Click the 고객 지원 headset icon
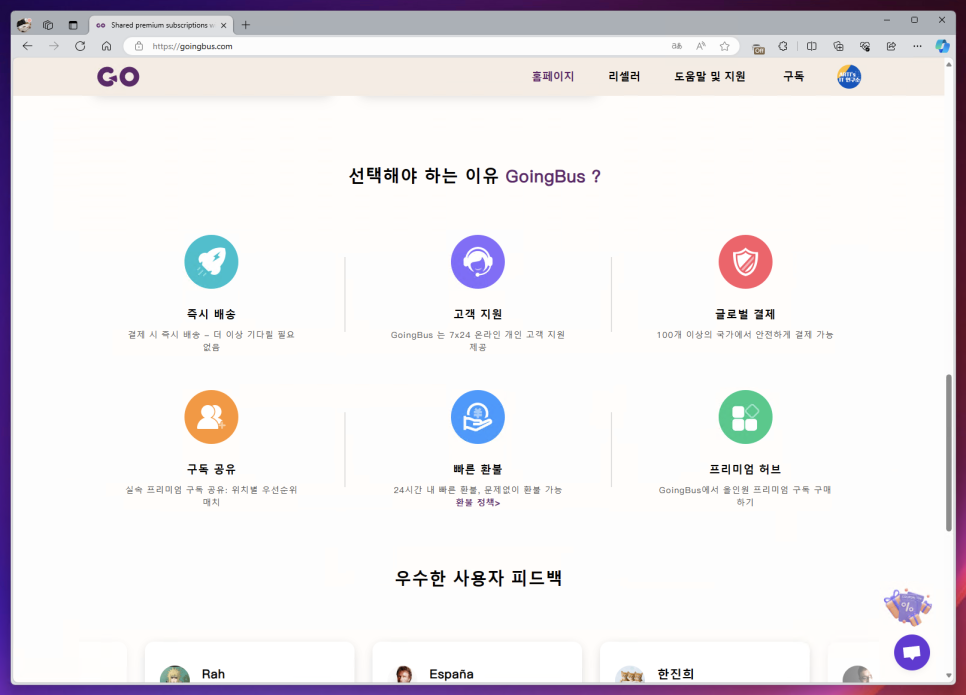The image size is (966, 695). [477, 262]
